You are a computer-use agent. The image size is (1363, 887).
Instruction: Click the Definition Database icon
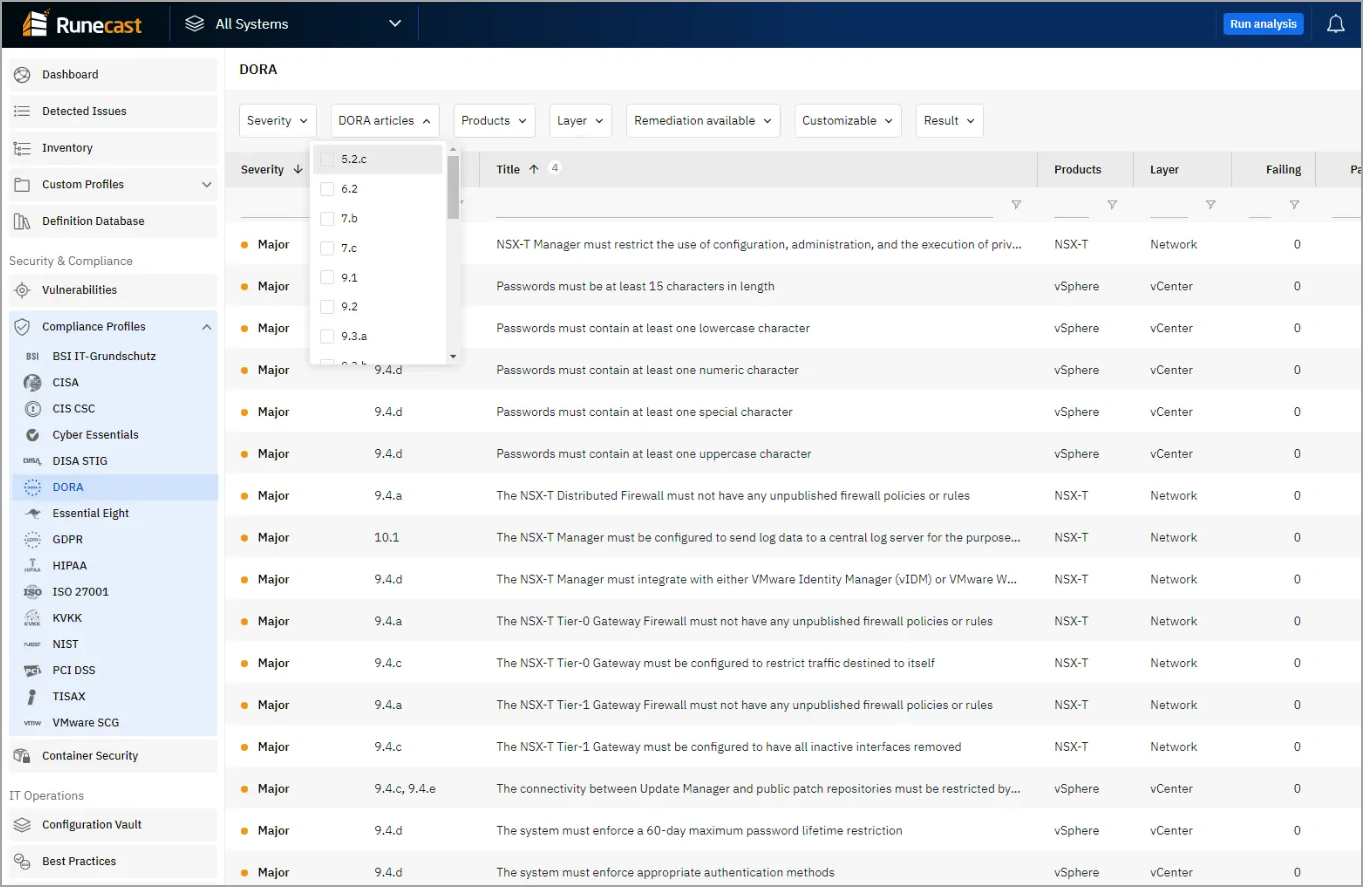(22, 221)
